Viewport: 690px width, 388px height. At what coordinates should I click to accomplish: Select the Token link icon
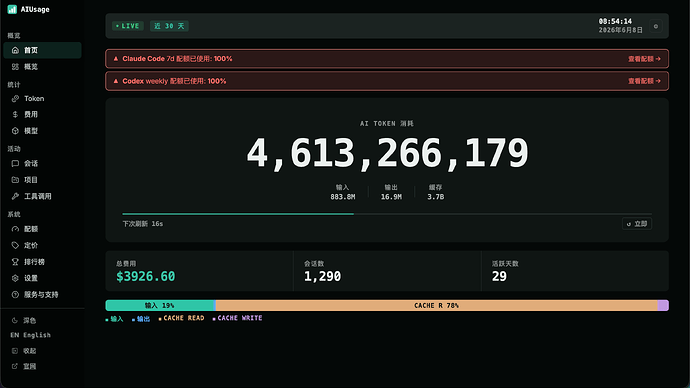pyautogui.click(x=15, y=99)
